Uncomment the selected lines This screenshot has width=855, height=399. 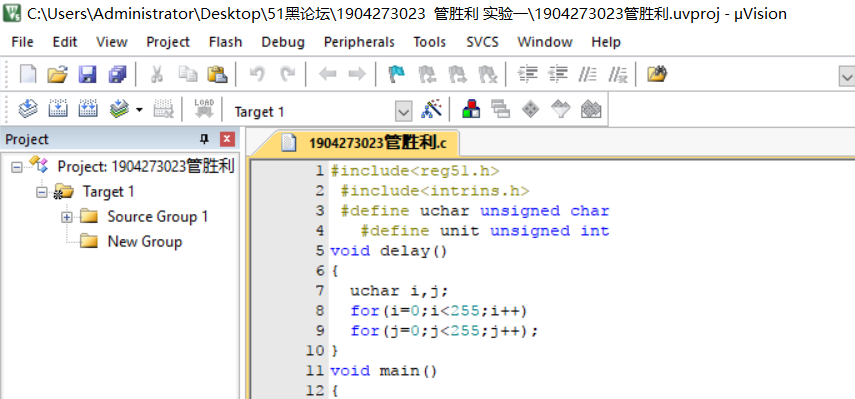click(x=618, y=74)
